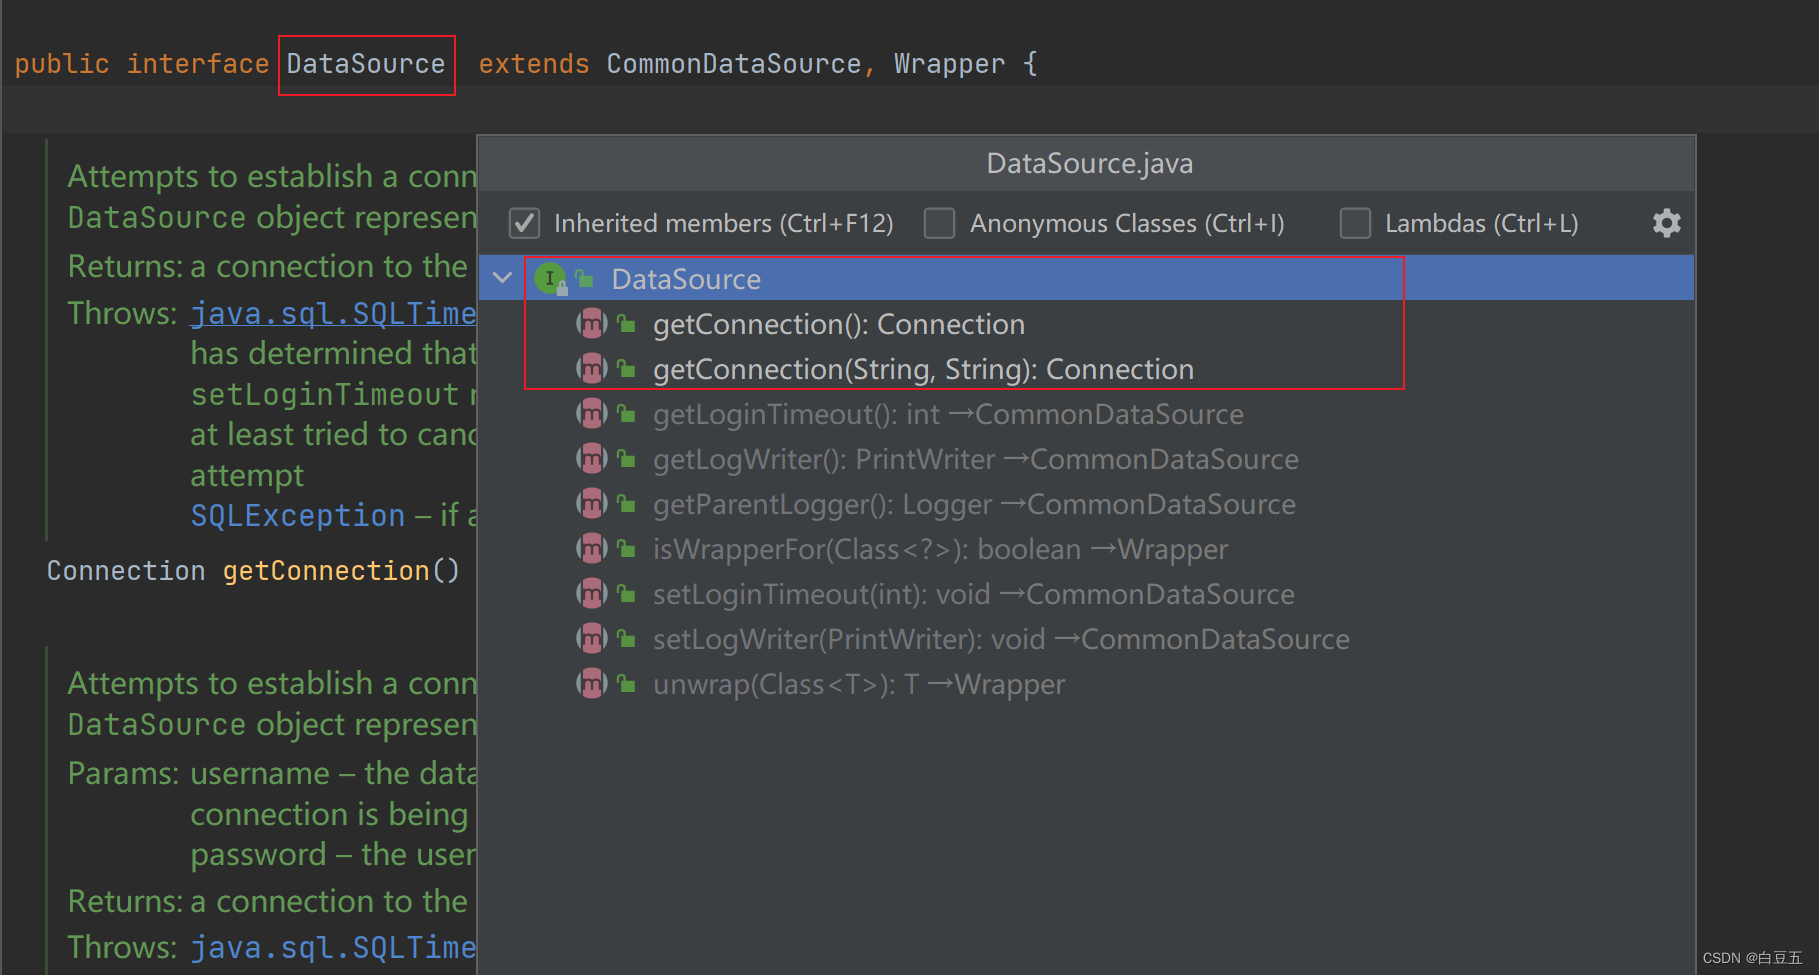Click Connection return type in editor
1819x975 pixels.
126,570
